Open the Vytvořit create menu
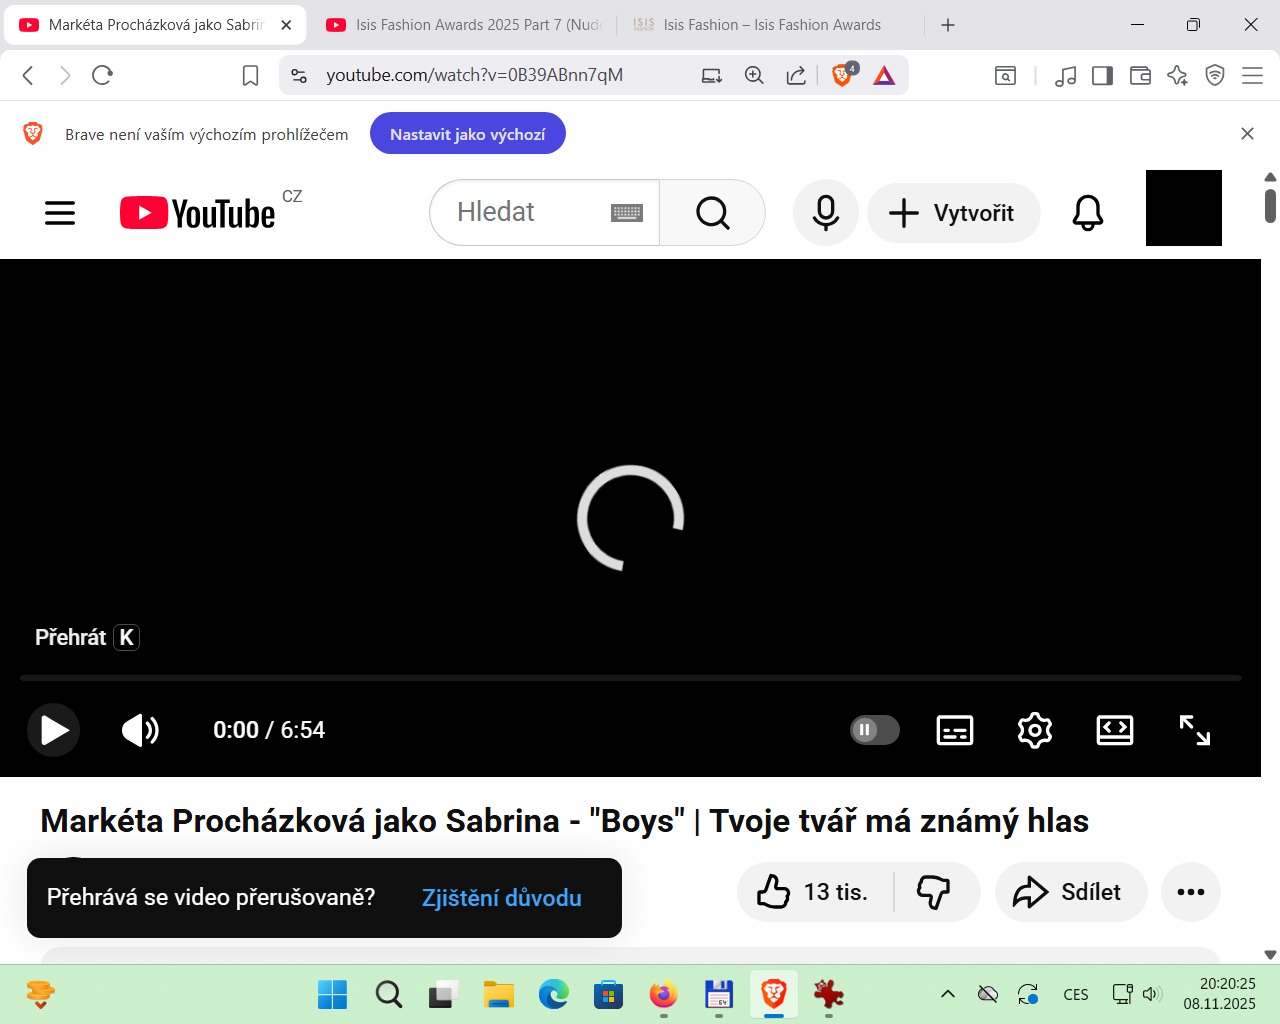This screenshot has height=1024, width=1280. click(953, 213)
